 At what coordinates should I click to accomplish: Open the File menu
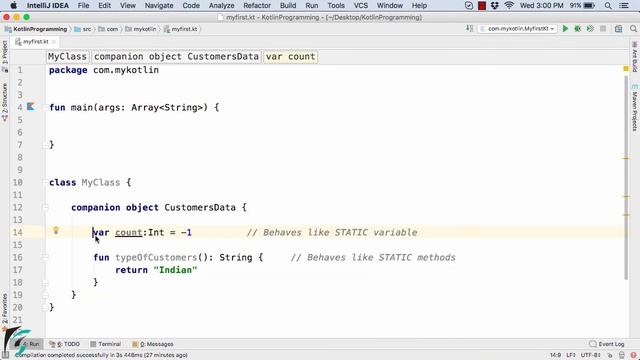[x=83, y=6]
